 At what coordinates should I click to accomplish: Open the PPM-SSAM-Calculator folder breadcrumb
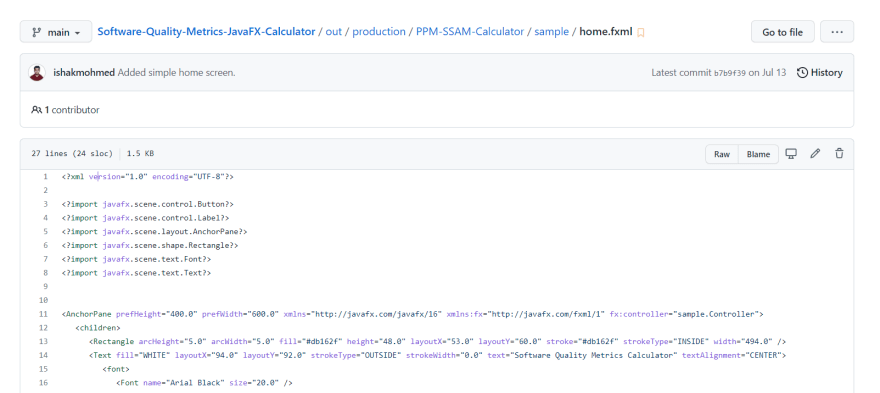tap(470, 31)
